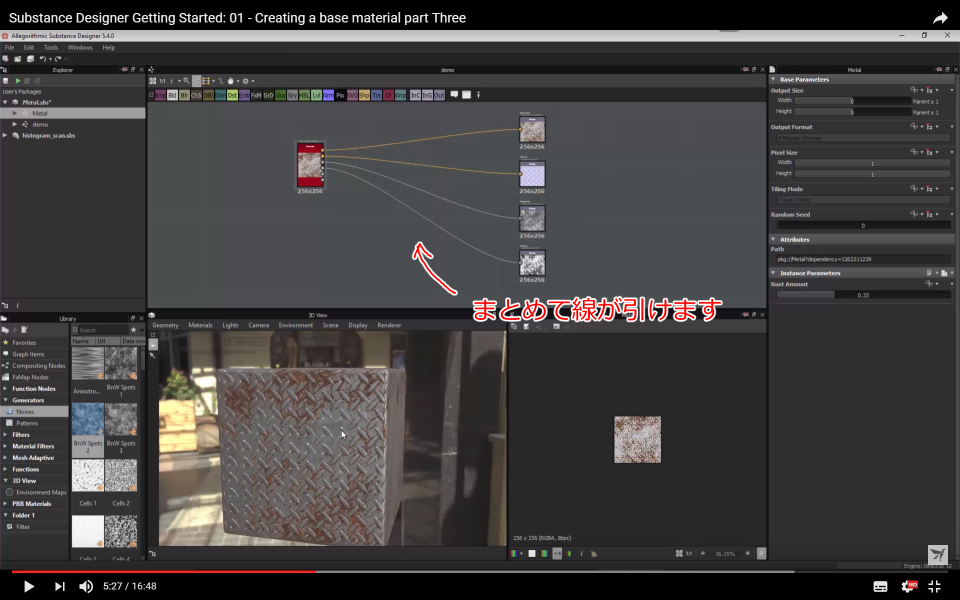960x600 pixels.
Task: Open the Output Format combo box
Action: [863, 138]
